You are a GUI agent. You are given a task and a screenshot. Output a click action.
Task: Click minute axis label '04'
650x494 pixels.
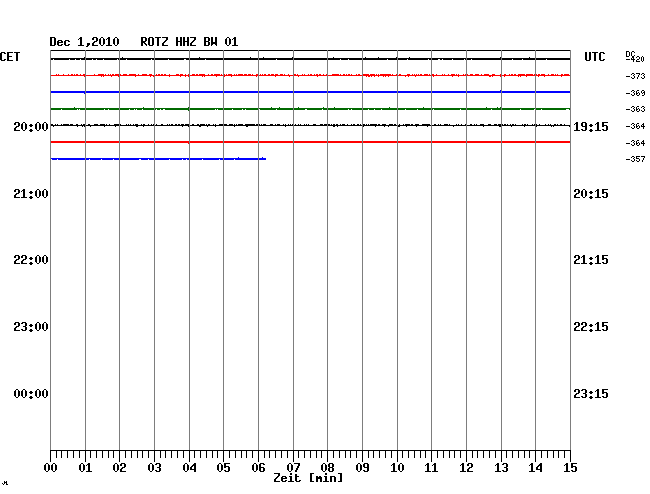[189, 468]
